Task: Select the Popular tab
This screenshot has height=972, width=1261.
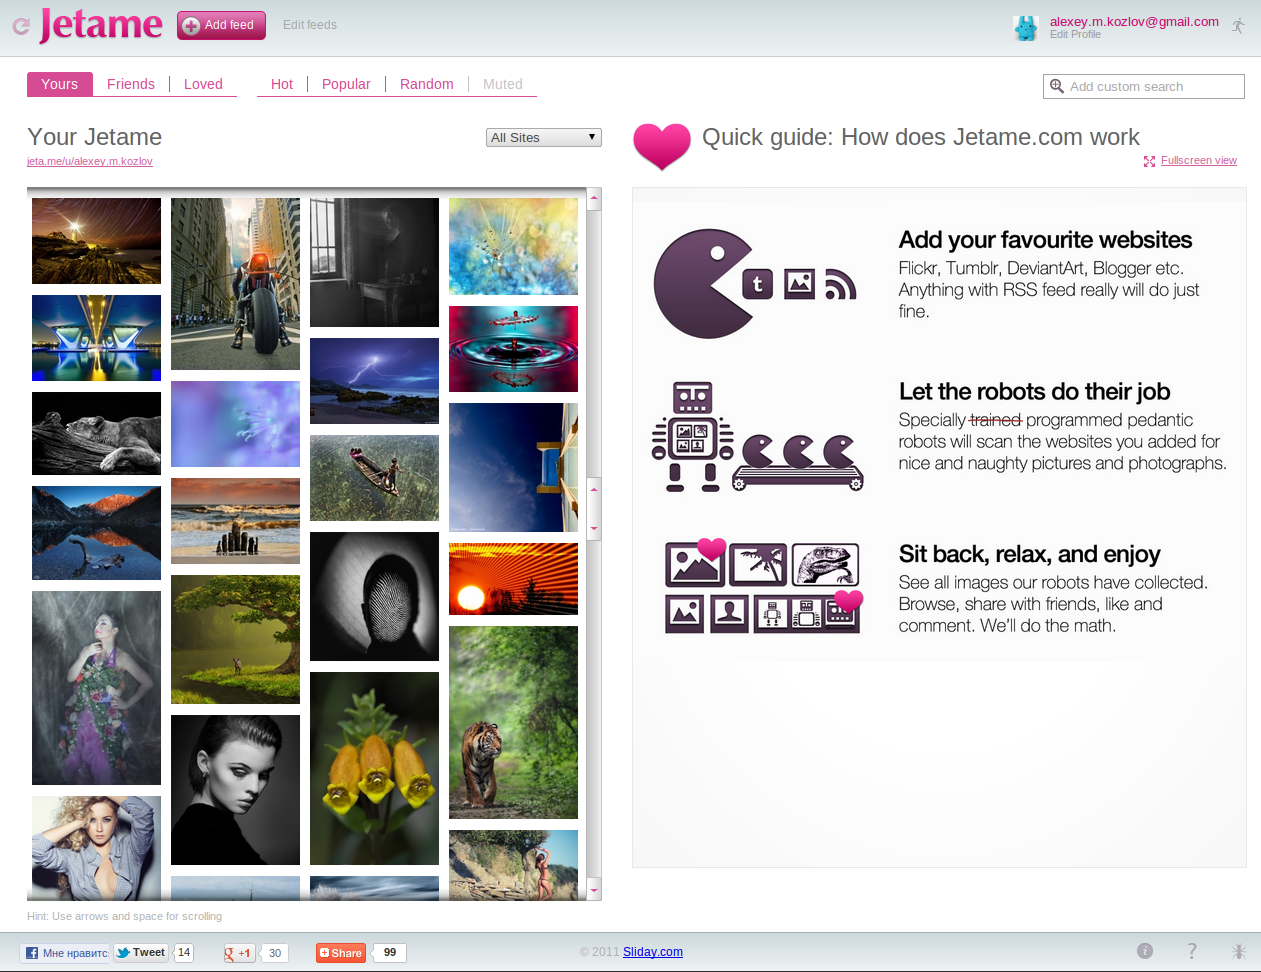Action: point(346,85)
